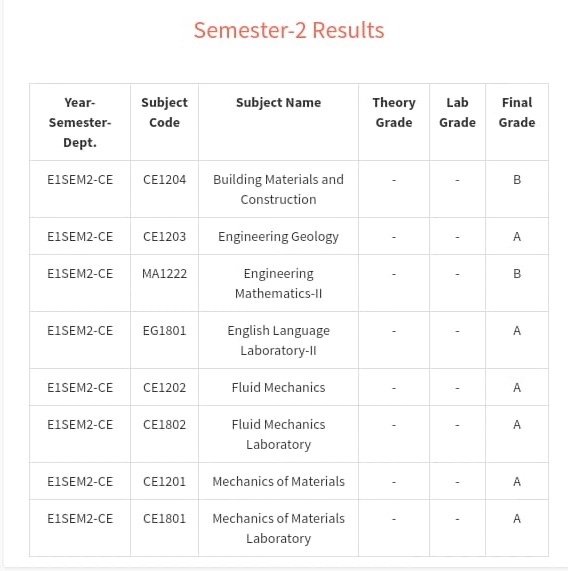This screenshot has width=568, height=571.
Task: Click the Semester-2 Results heading
Action: pyautogui.click(x=289, y=30)
